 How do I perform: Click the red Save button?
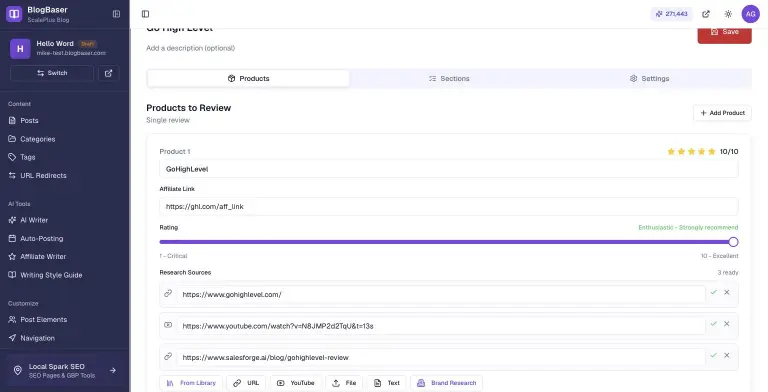coord(724,33)
